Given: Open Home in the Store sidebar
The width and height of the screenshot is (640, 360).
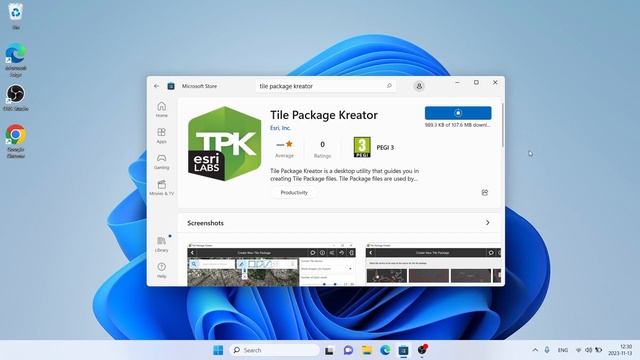Looking at the screenshot, I should tap(162, 109).
